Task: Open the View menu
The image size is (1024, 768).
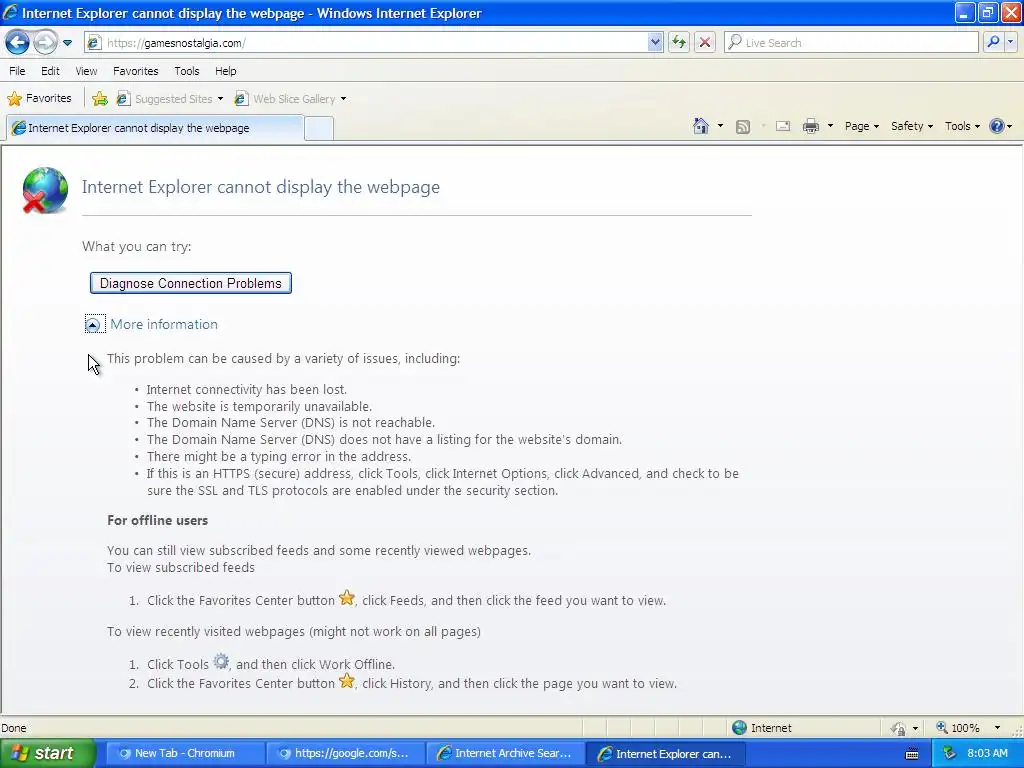Action: point(86,71)
